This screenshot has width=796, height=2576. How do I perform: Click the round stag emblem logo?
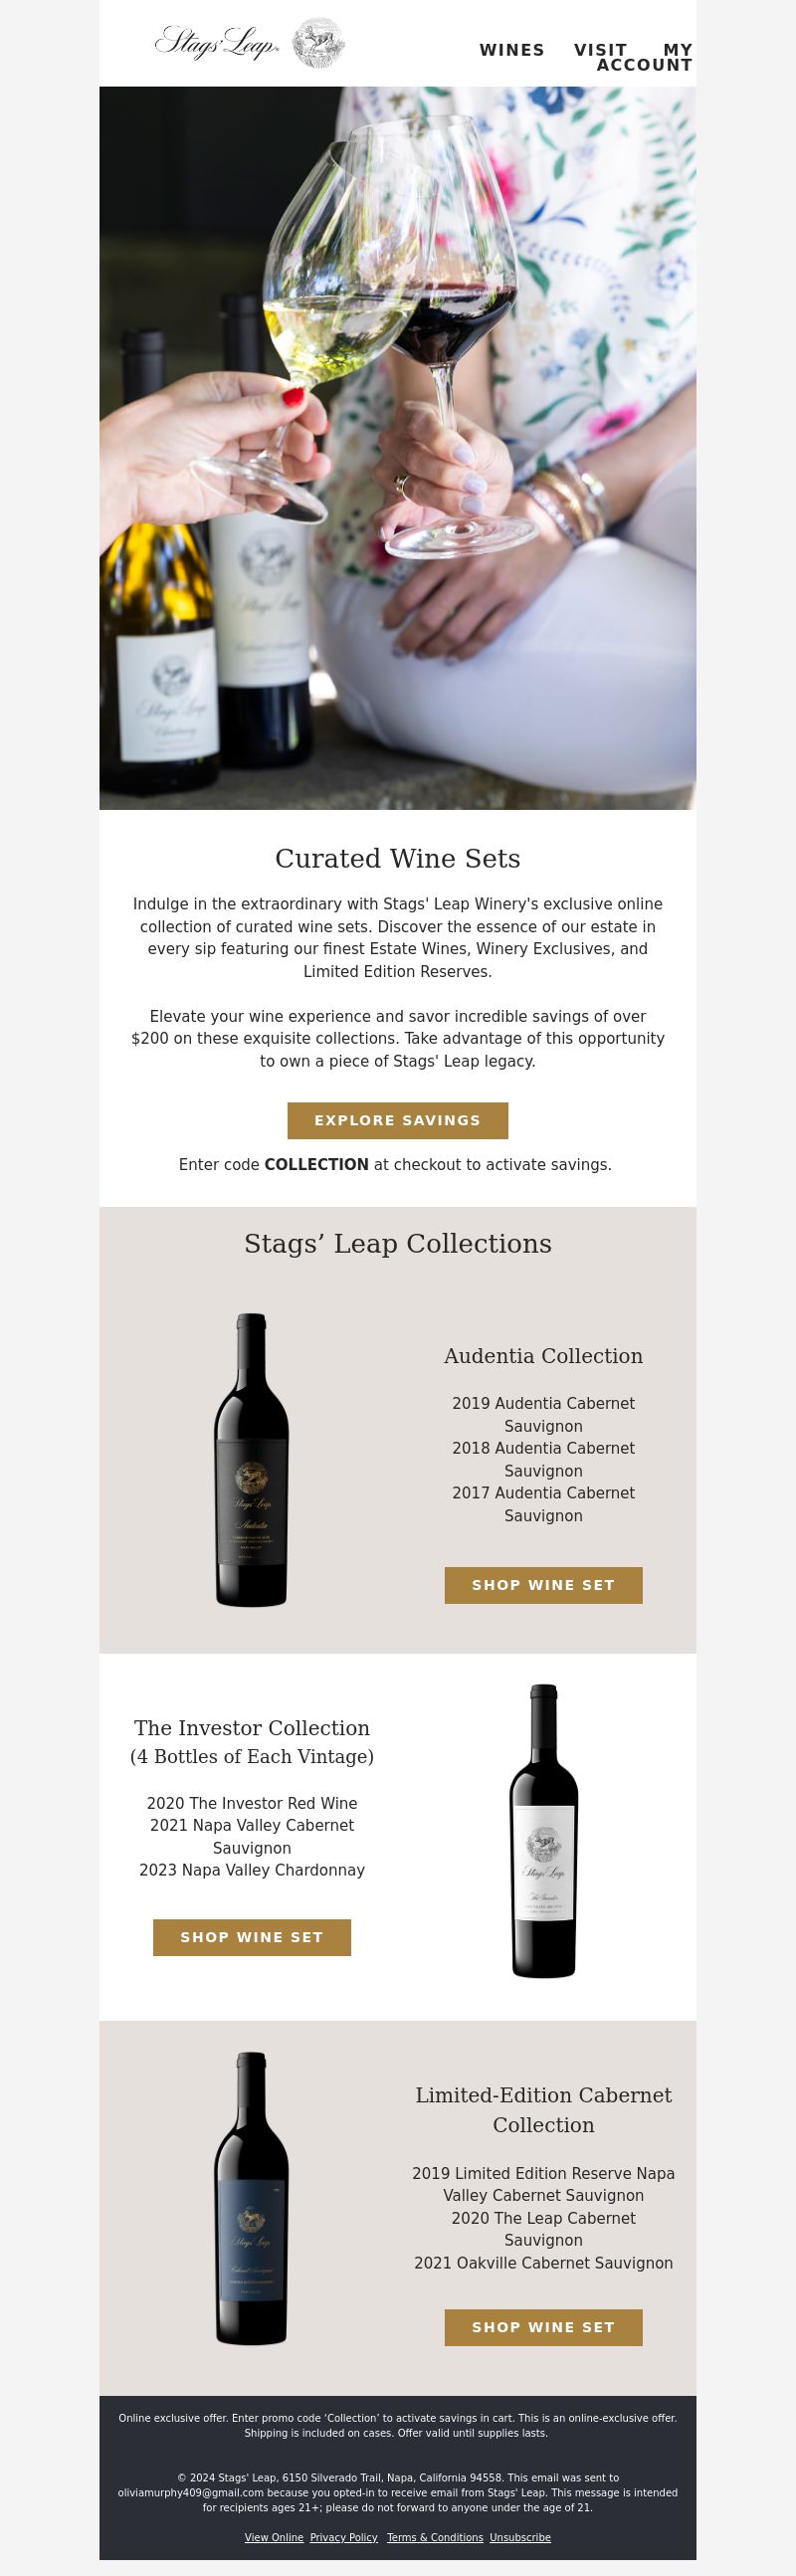click(x=318, y=43)
